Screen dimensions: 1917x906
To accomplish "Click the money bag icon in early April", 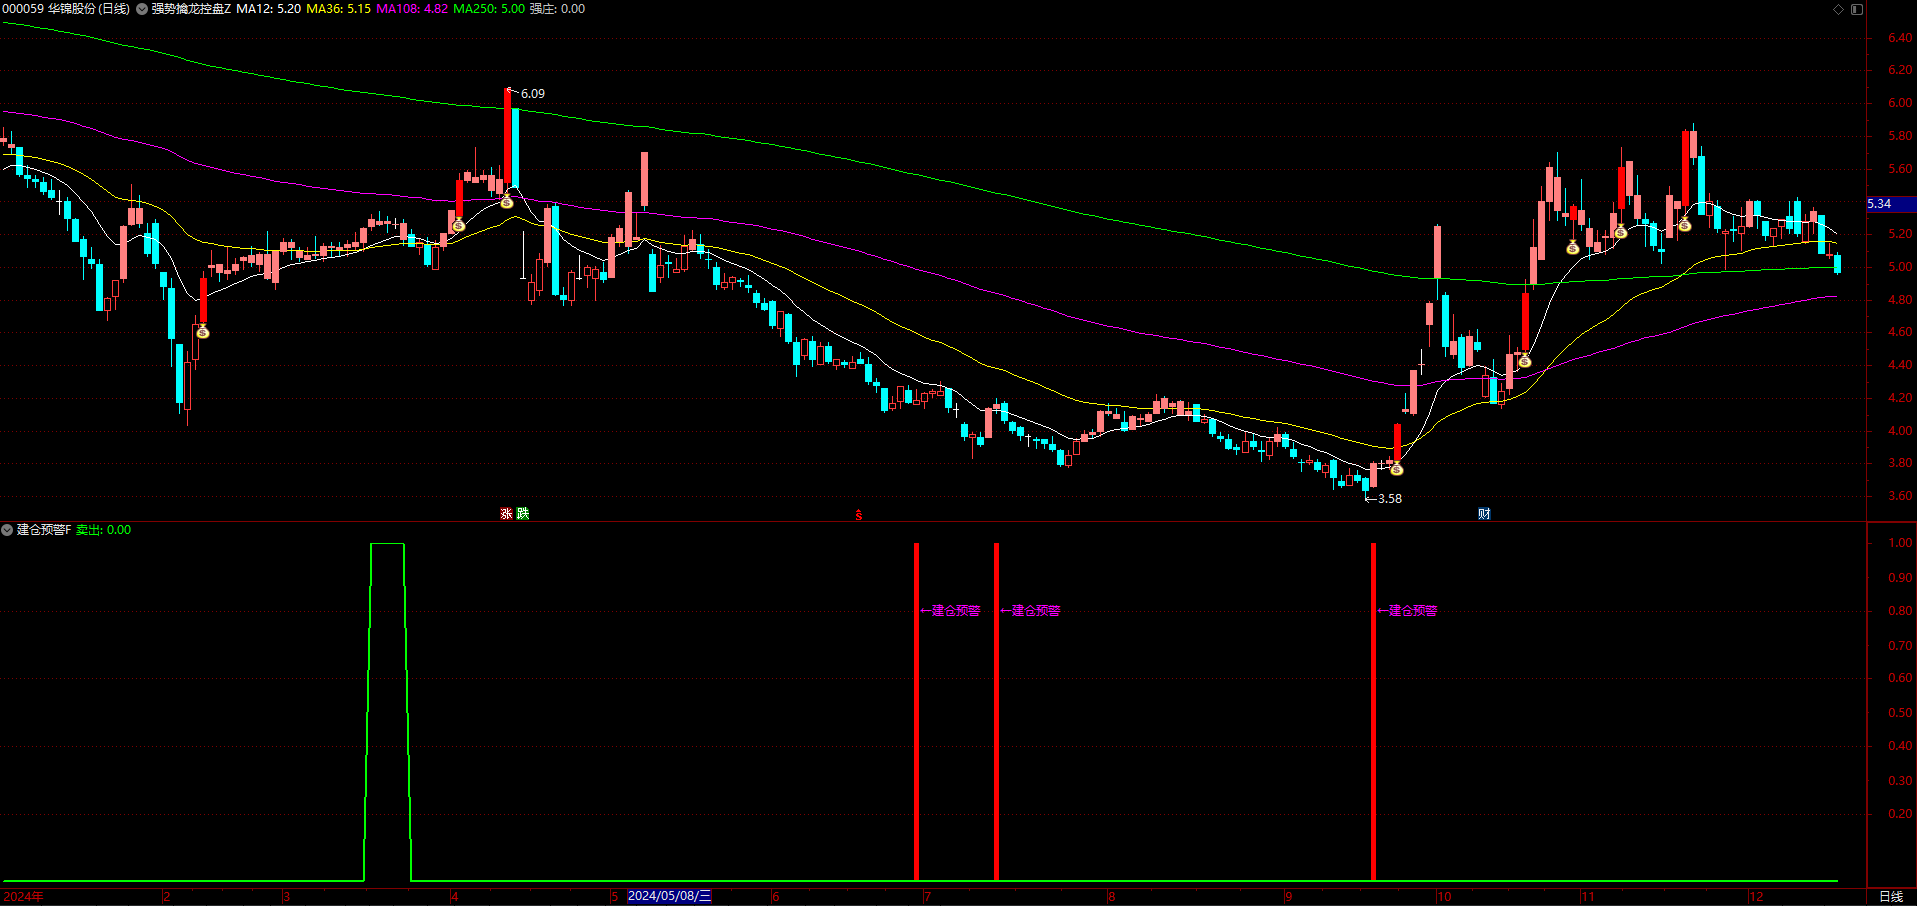I will (458, 225).
